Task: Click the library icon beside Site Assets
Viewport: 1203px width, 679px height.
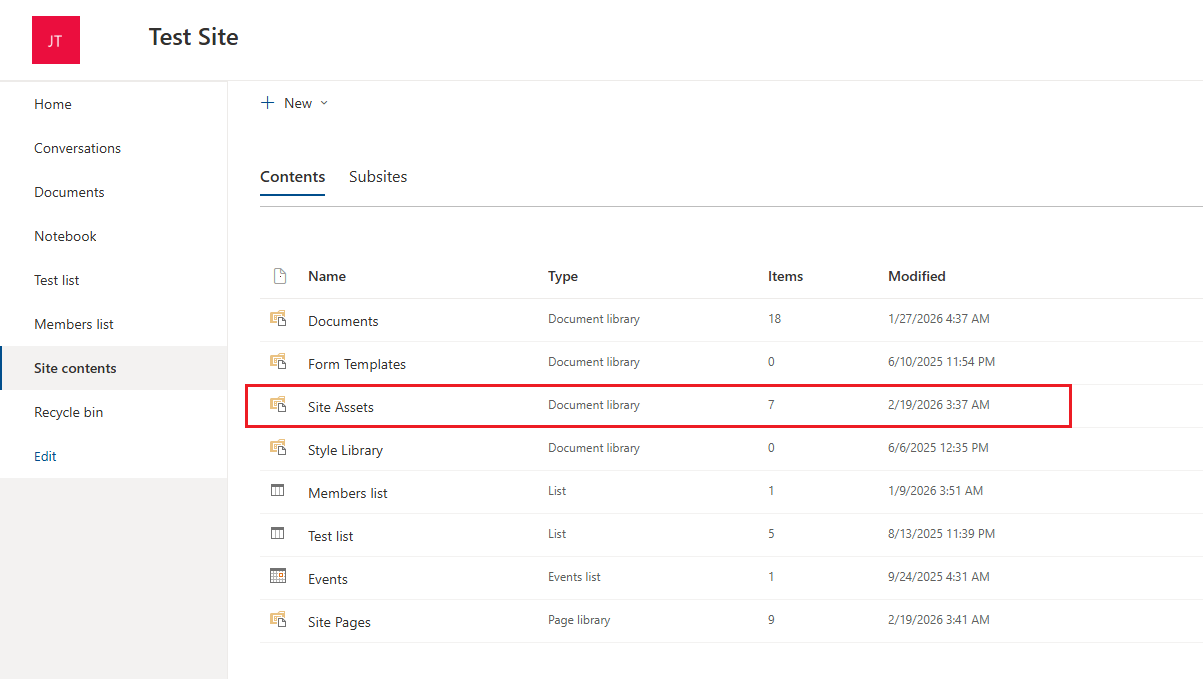Action: coord(278,405)
